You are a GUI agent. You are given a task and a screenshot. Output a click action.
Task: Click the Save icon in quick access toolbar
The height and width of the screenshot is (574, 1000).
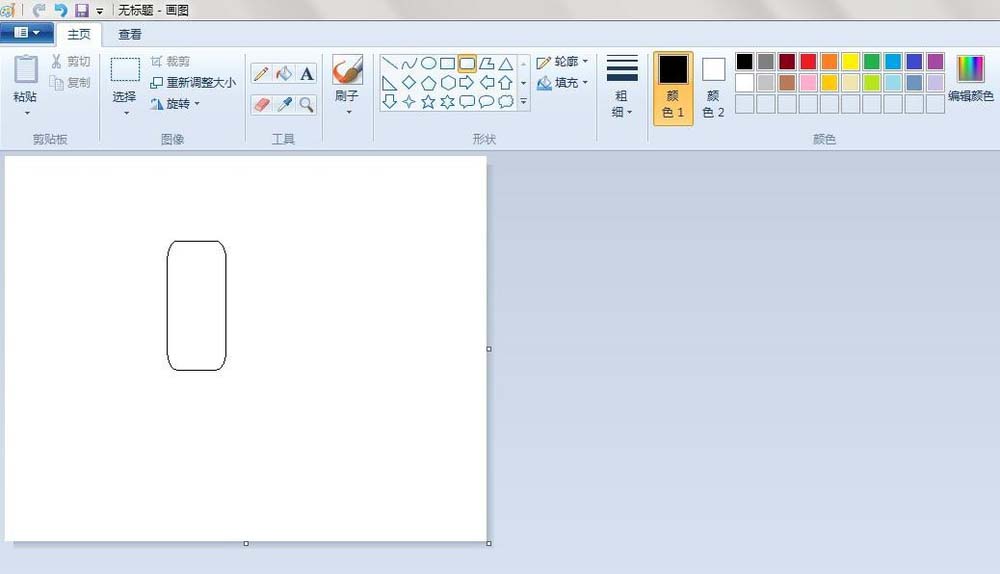[x=82, y=10]
